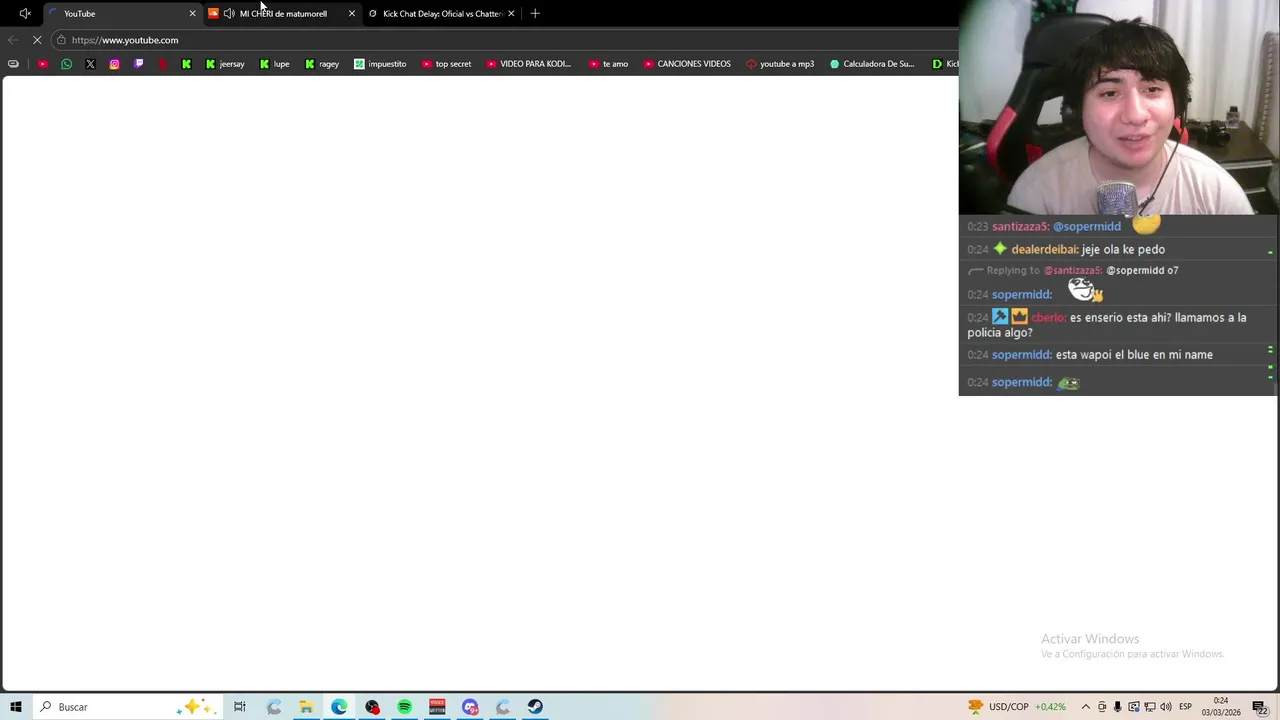Click the cberlo chat username
1280x720 pixels.
click(1048, 318)
